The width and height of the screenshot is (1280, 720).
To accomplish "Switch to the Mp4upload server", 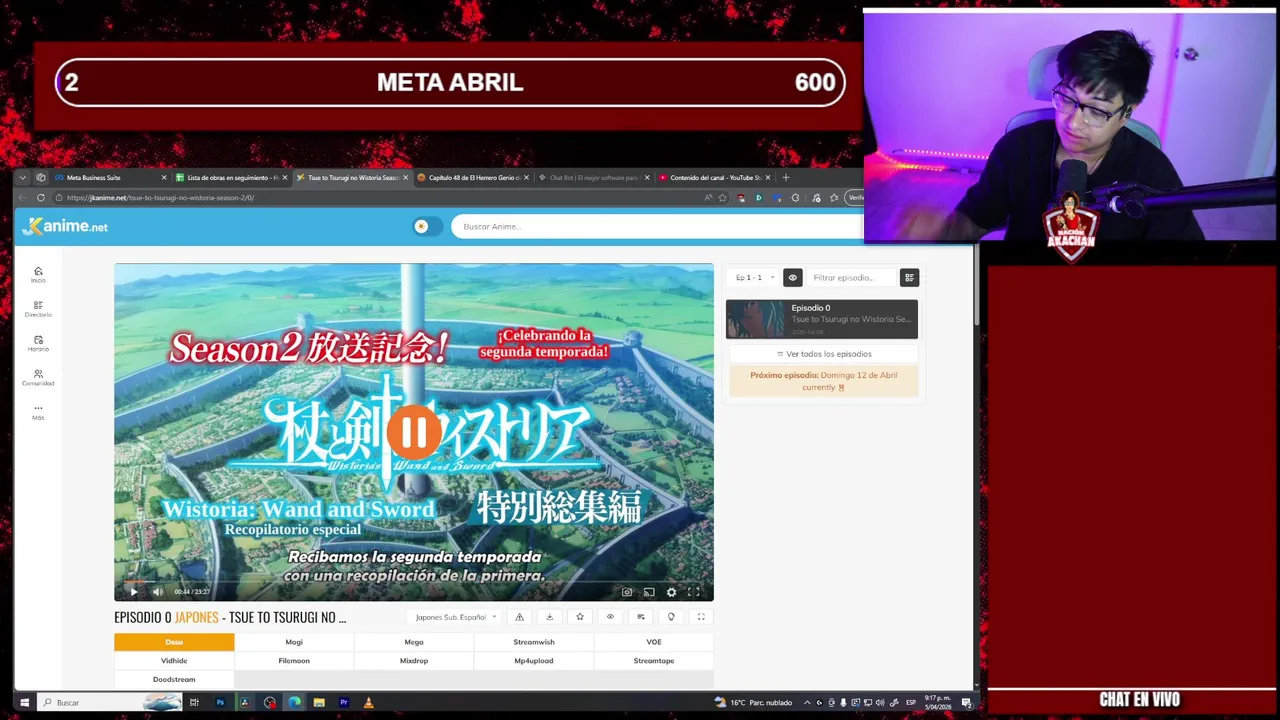I will pyautogui.click(x=534, y=661).
